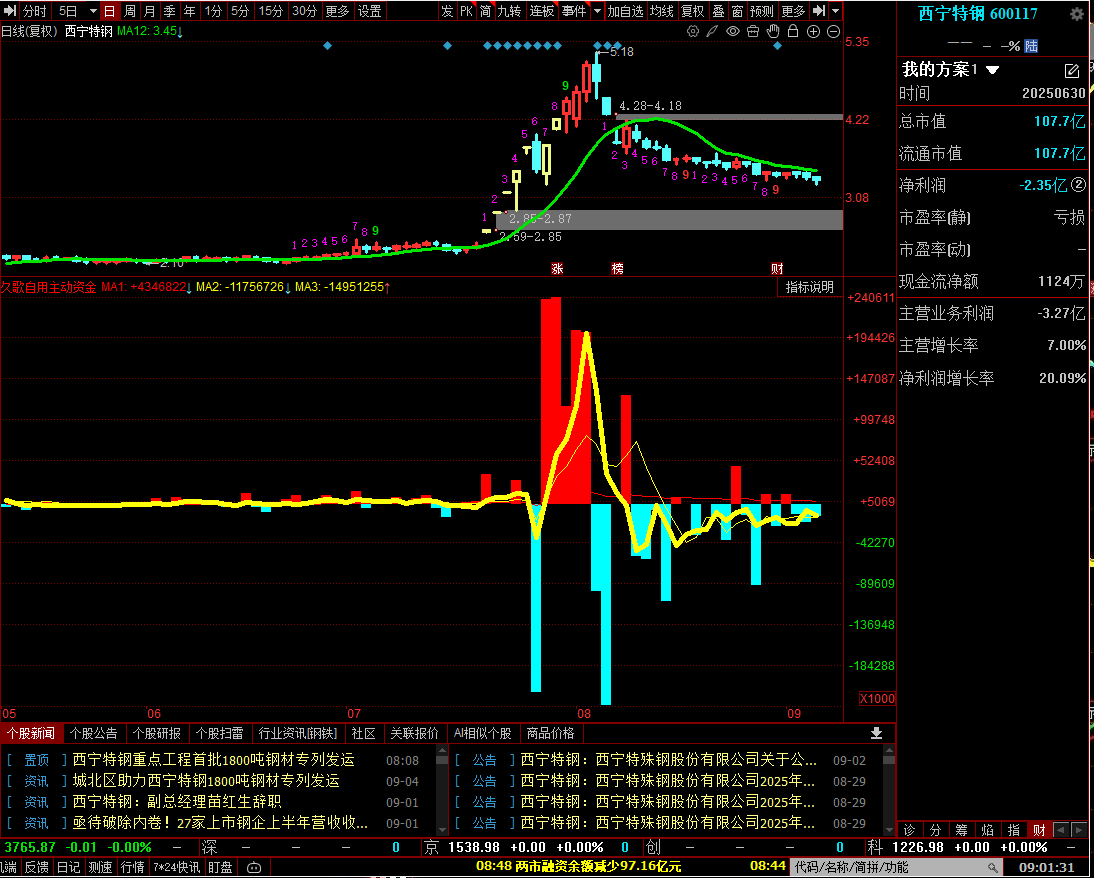Open 指标说明 indicator description
The width and height of the screenshot is (1094, 878).
coord(809,287)
